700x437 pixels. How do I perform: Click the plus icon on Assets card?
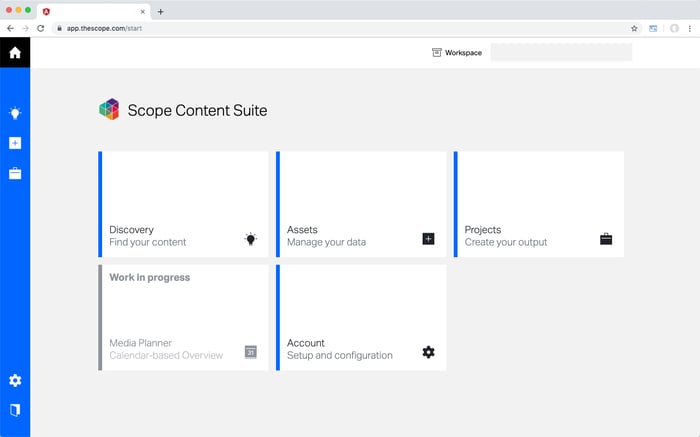pyautogui.click(x=428, y=239)
